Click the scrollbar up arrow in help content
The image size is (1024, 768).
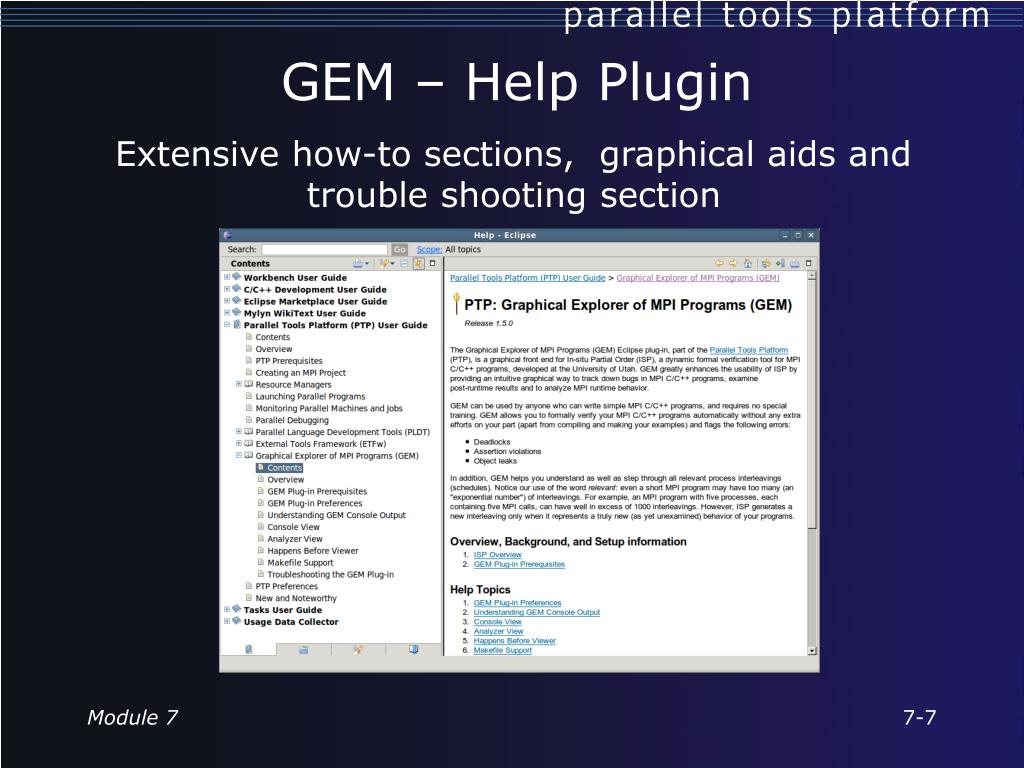click(x=812, y=276)
